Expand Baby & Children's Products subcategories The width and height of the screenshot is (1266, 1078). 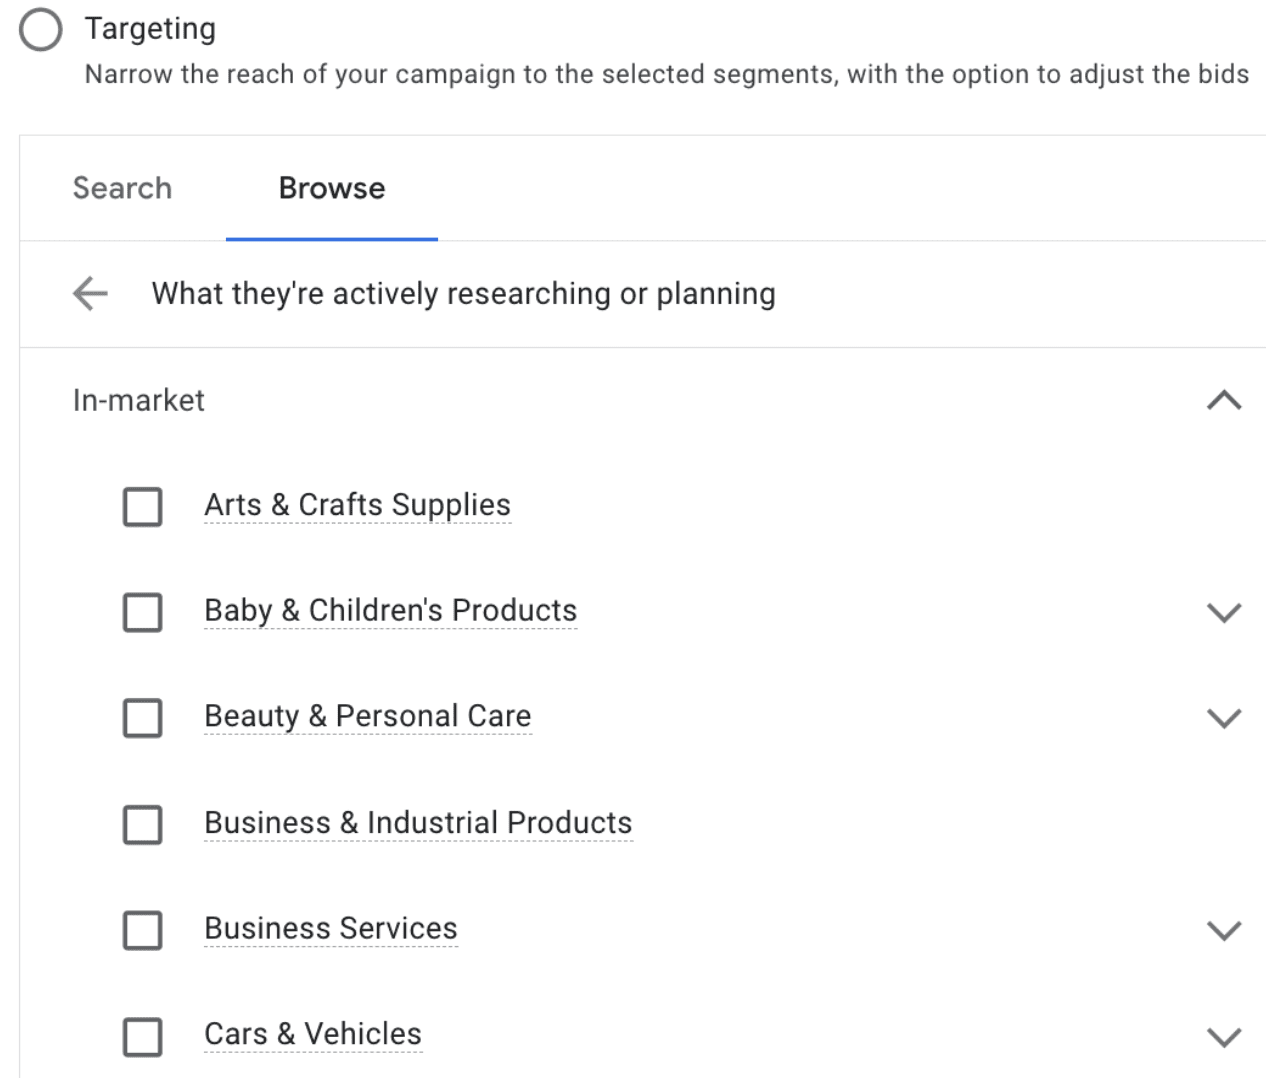pyautogui.click(x=1224, y=613)
